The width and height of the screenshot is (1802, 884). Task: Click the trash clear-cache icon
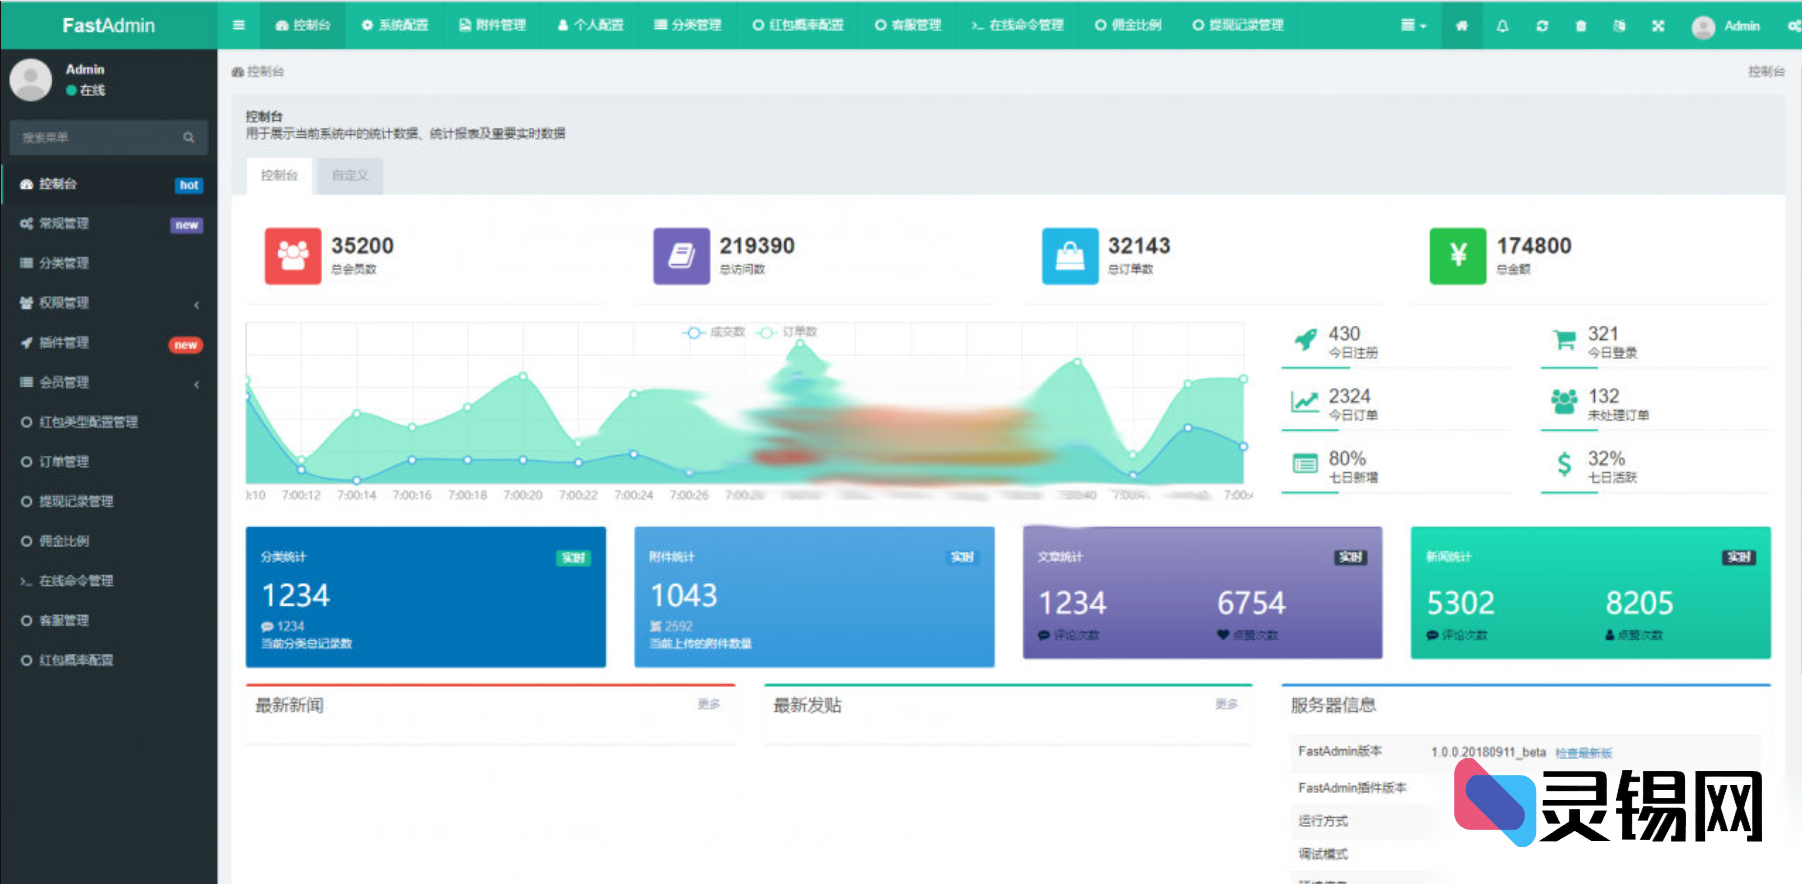[x=1581, y=26]
